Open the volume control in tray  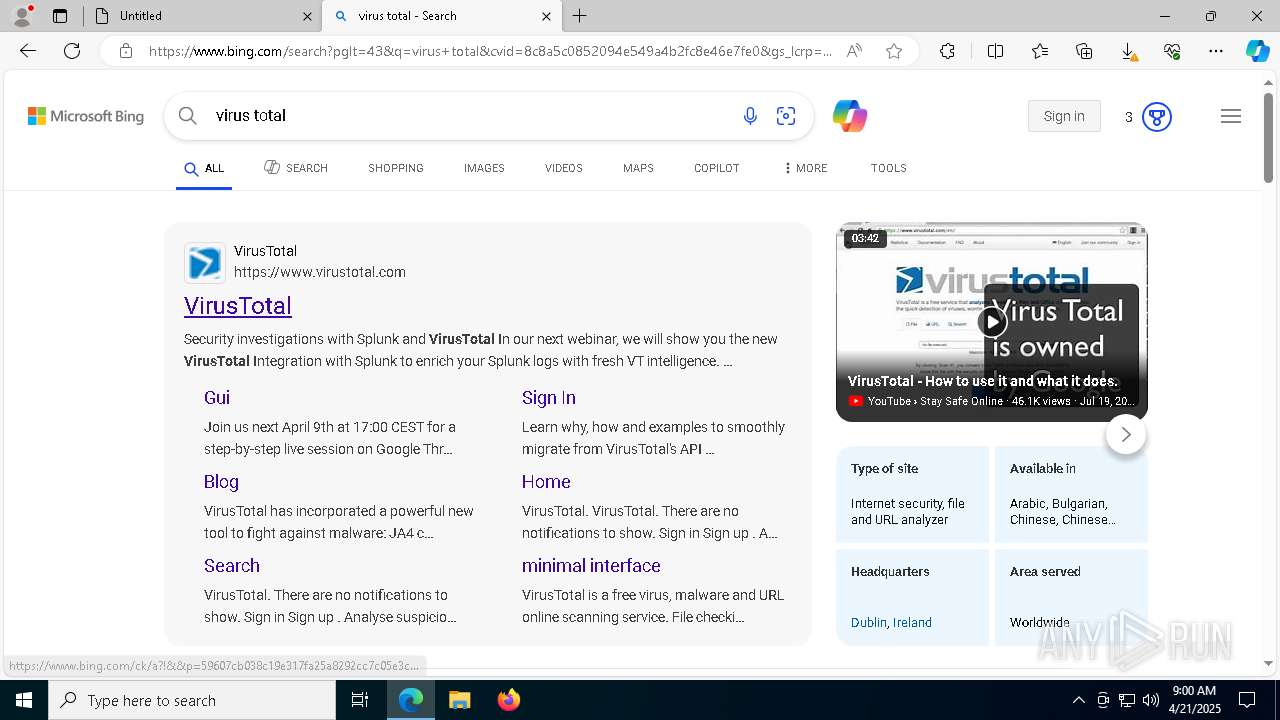coord(1151,700)
